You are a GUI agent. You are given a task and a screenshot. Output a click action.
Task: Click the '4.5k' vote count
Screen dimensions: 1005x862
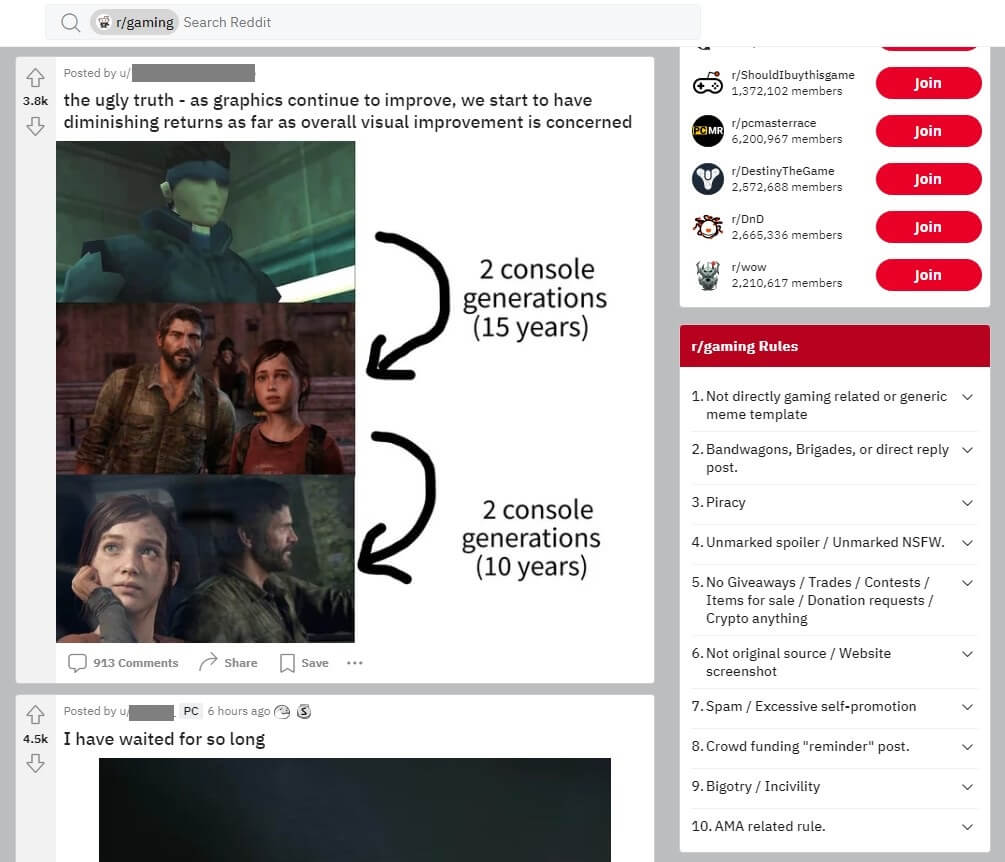35,739
